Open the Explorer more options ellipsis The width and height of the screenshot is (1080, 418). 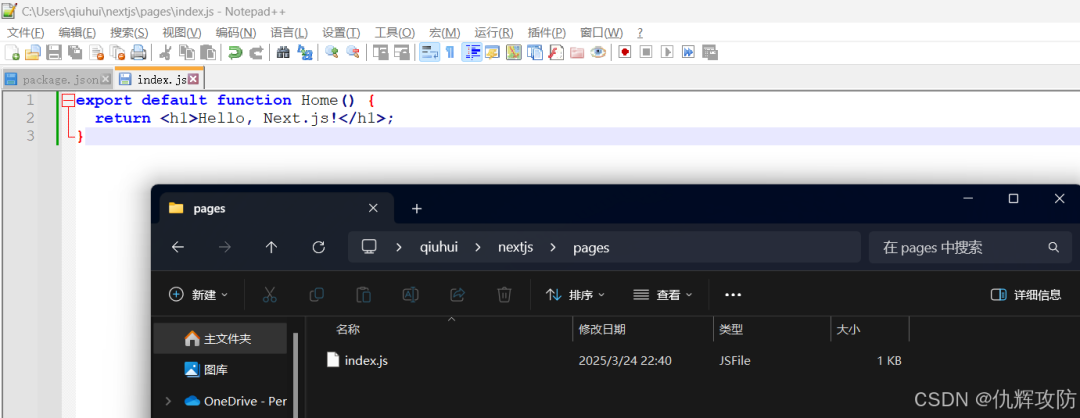[x=733, y=295]
